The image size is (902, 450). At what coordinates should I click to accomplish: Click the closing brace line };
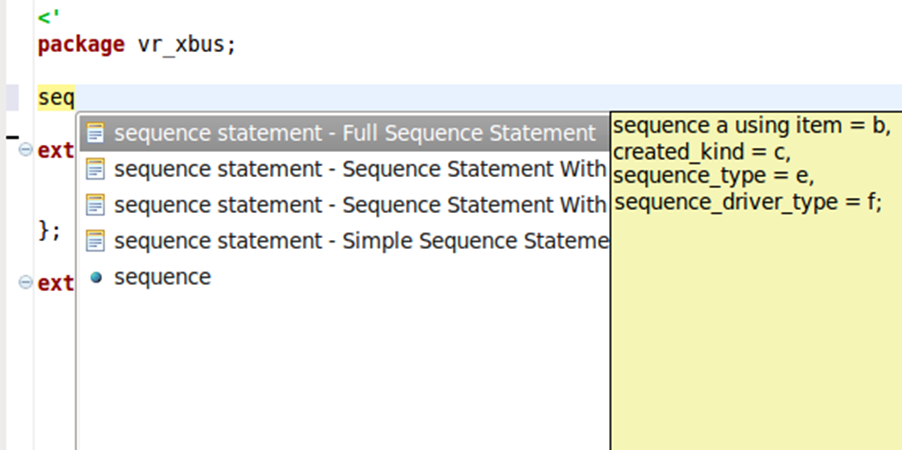(x=49, y=230)
